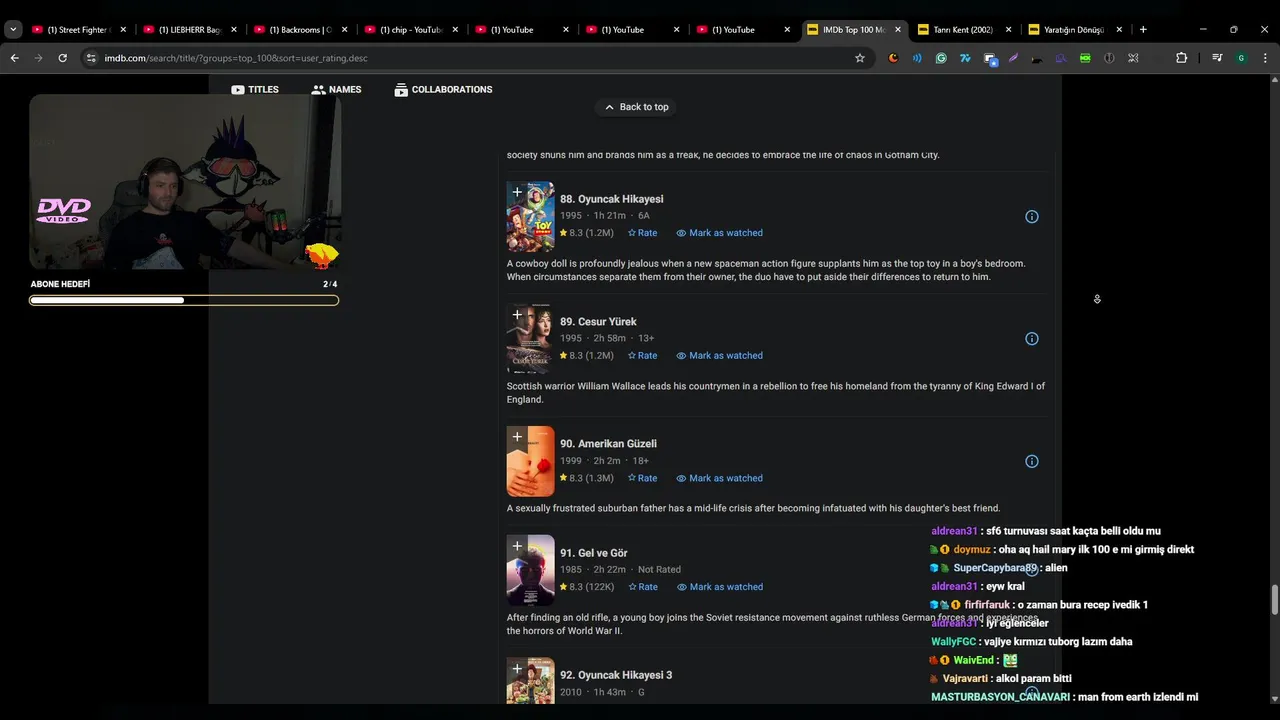Rate Gel ve Gör
This screenshot has height=720, width=1280.
point(642,587)
